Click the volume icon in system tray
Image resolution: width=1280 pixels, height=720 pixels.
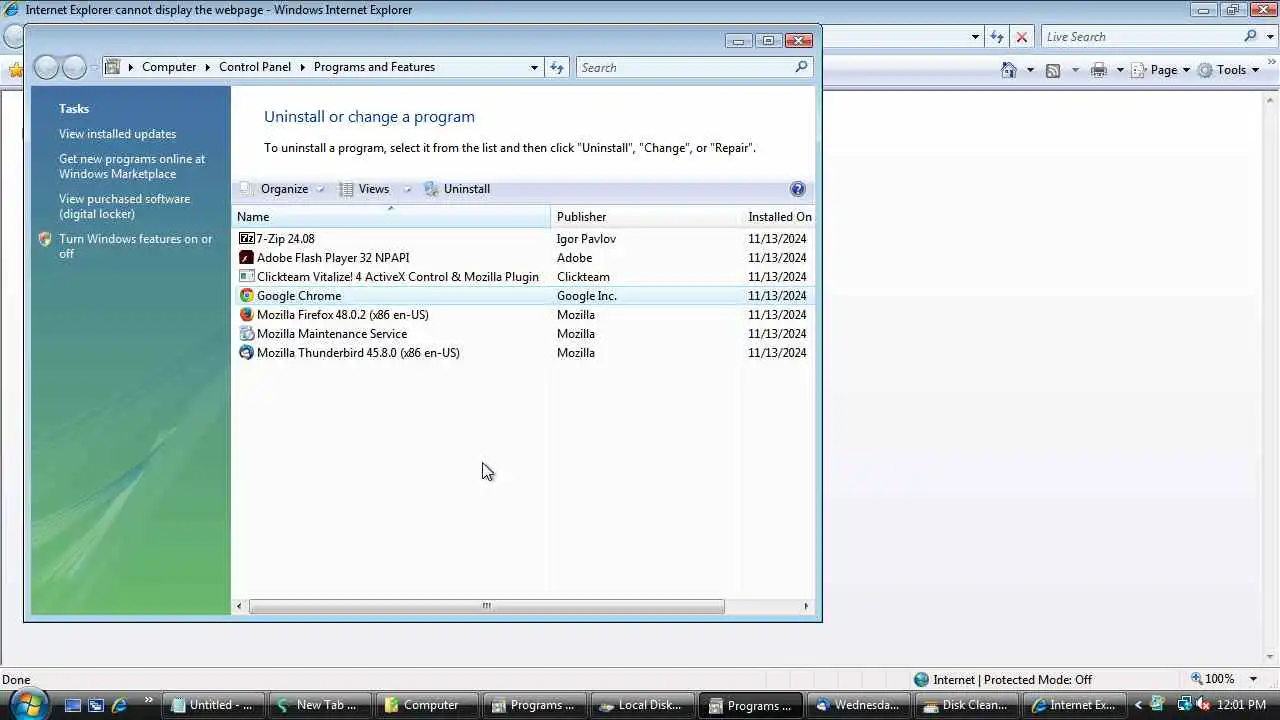(1204, 705)
